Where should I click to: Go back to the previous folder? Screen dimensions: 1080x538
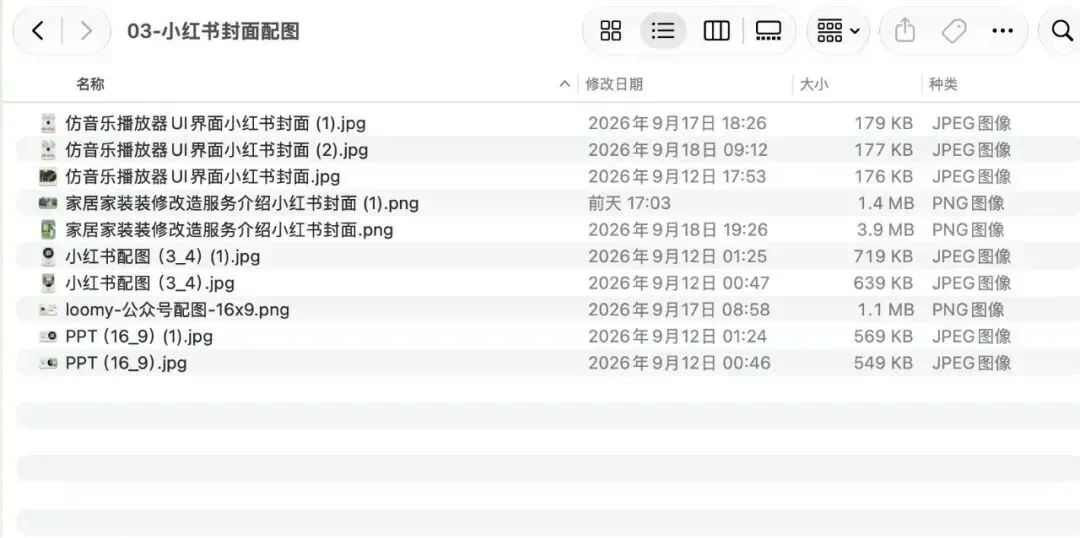point(39,30)
